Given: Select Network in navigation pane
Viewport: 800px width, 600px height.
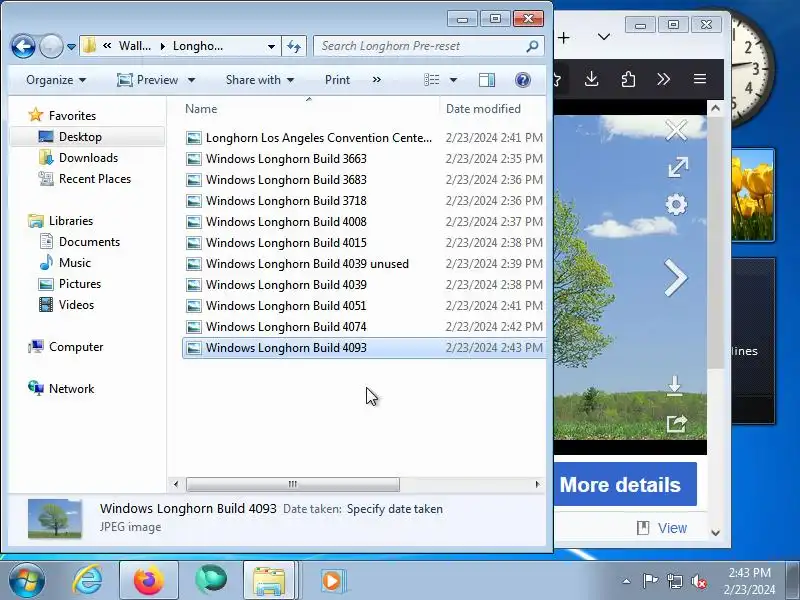Looking at the screenshot, I should coord(71,389).
